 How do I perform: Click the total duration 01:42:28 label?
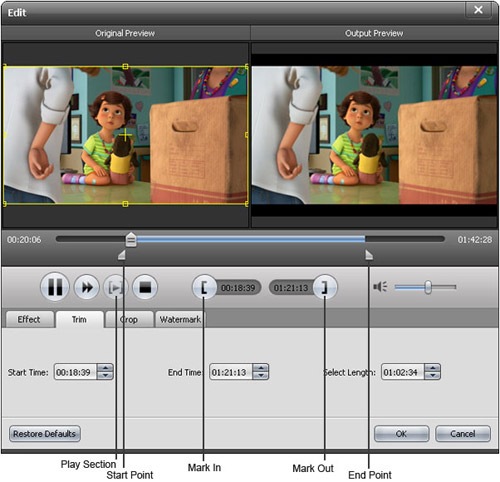(x=475, y=239)
